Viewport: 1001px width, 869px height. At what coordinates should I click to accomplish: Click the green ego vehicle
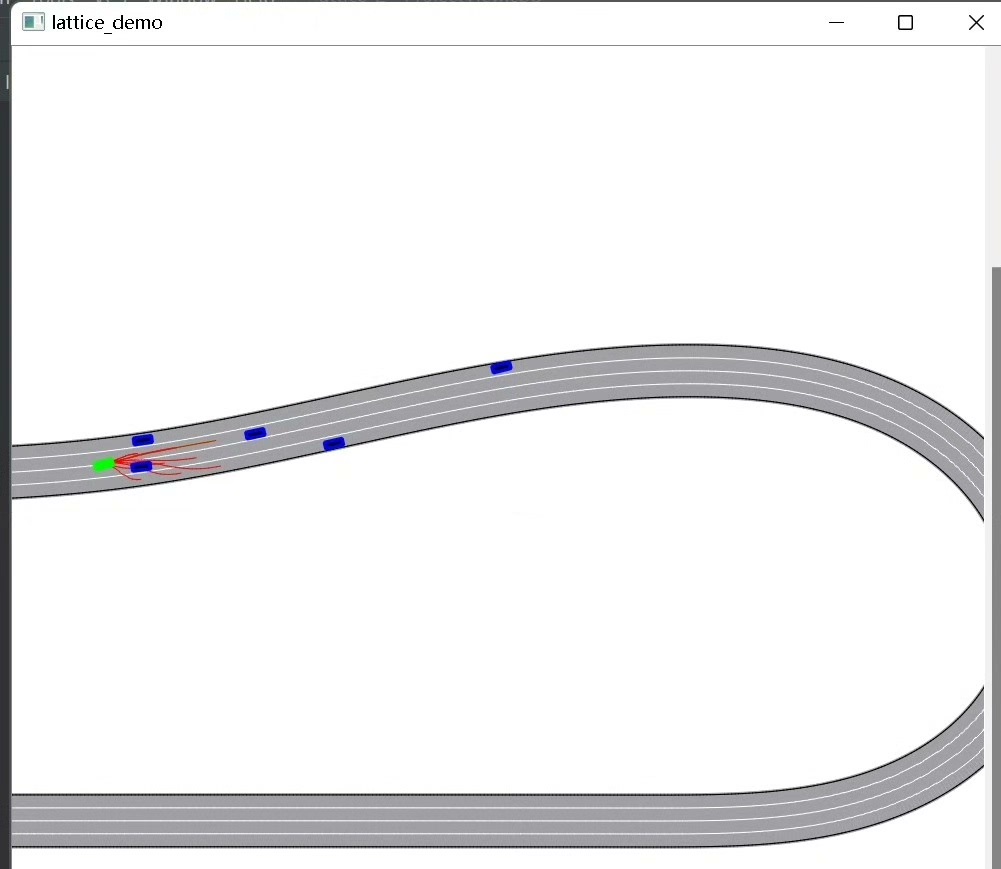(104, 465)
